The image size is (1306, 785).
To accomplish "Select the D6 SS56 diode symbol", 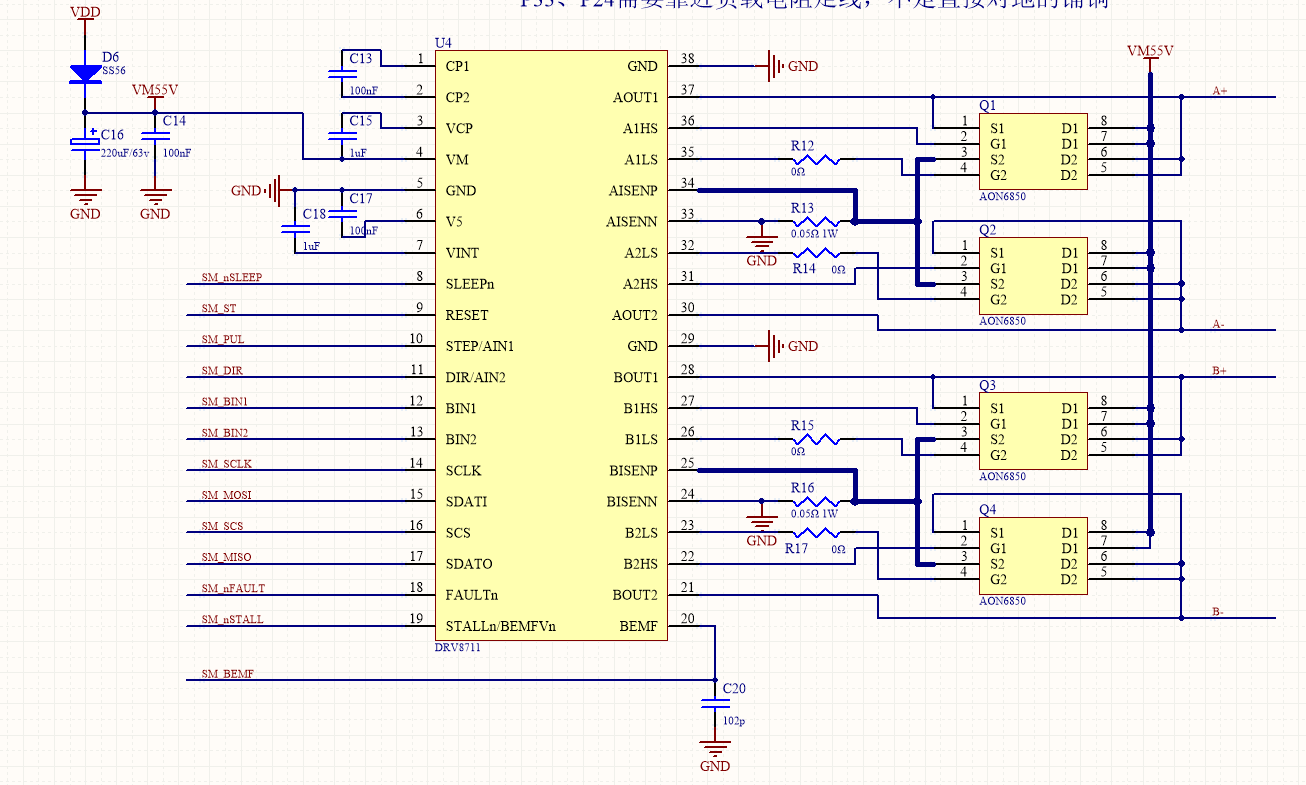I will [x=85, y=73].
